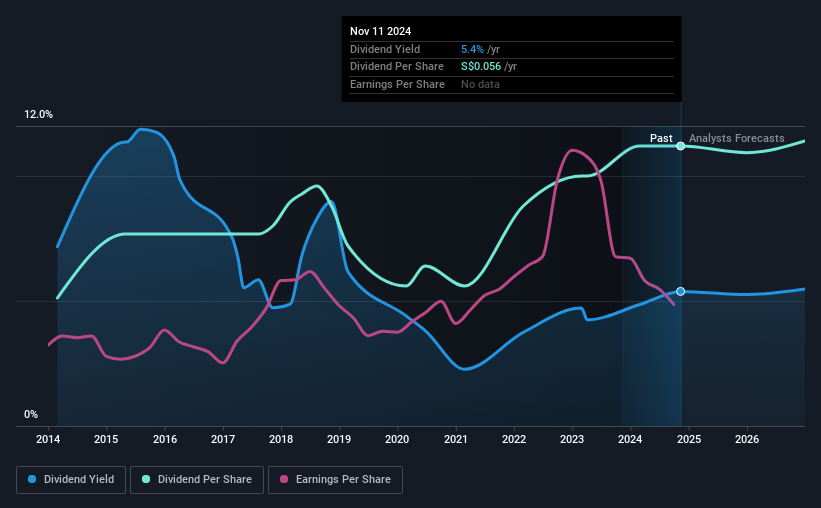Select the blue data point marker at Nov 2024
821x508 pixels.
(681, 291)
